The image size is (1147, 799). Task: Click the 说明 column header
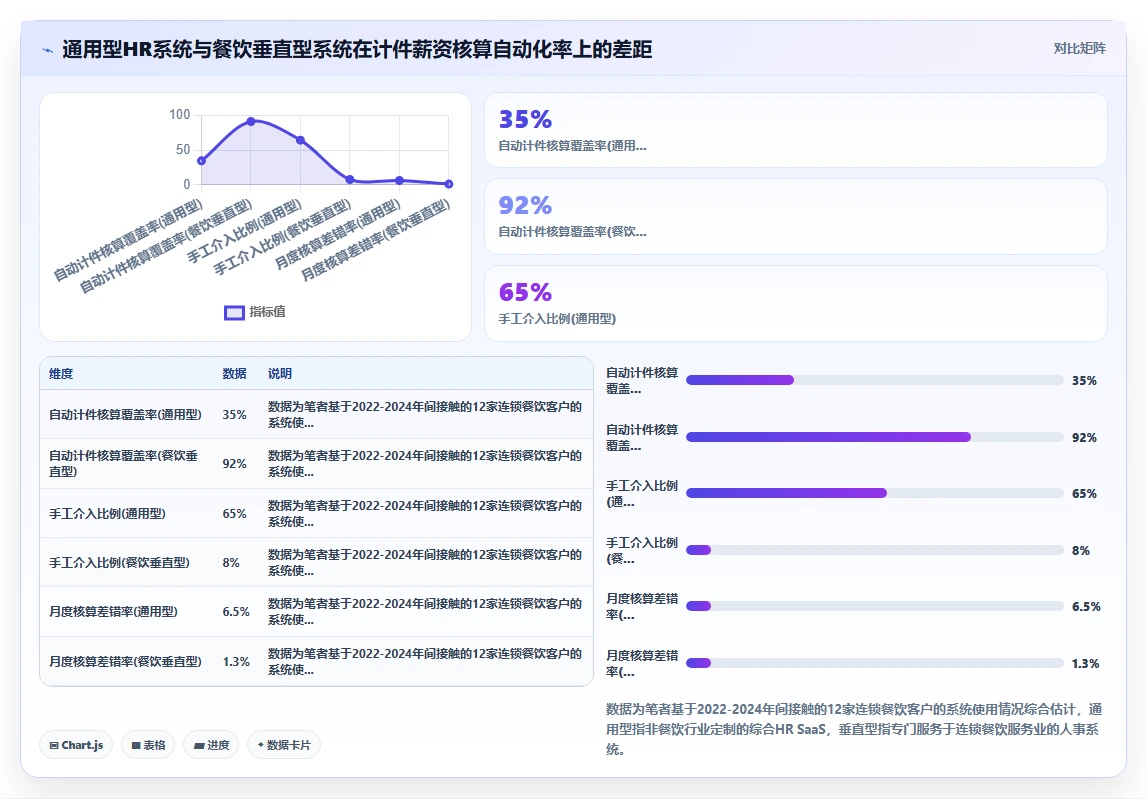[279, 373]
